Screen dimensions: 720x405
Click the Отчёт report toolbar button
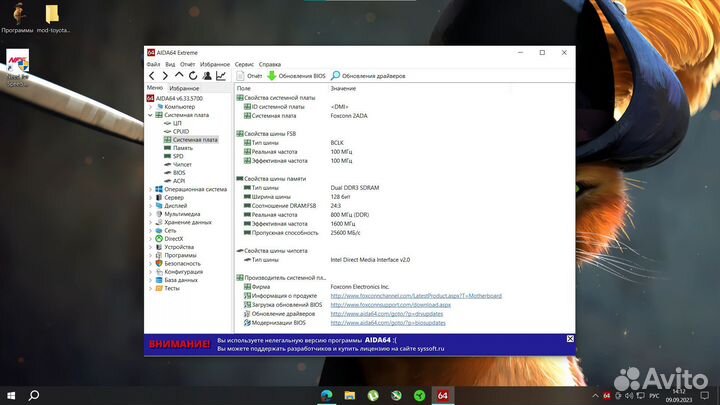[249, 76]
